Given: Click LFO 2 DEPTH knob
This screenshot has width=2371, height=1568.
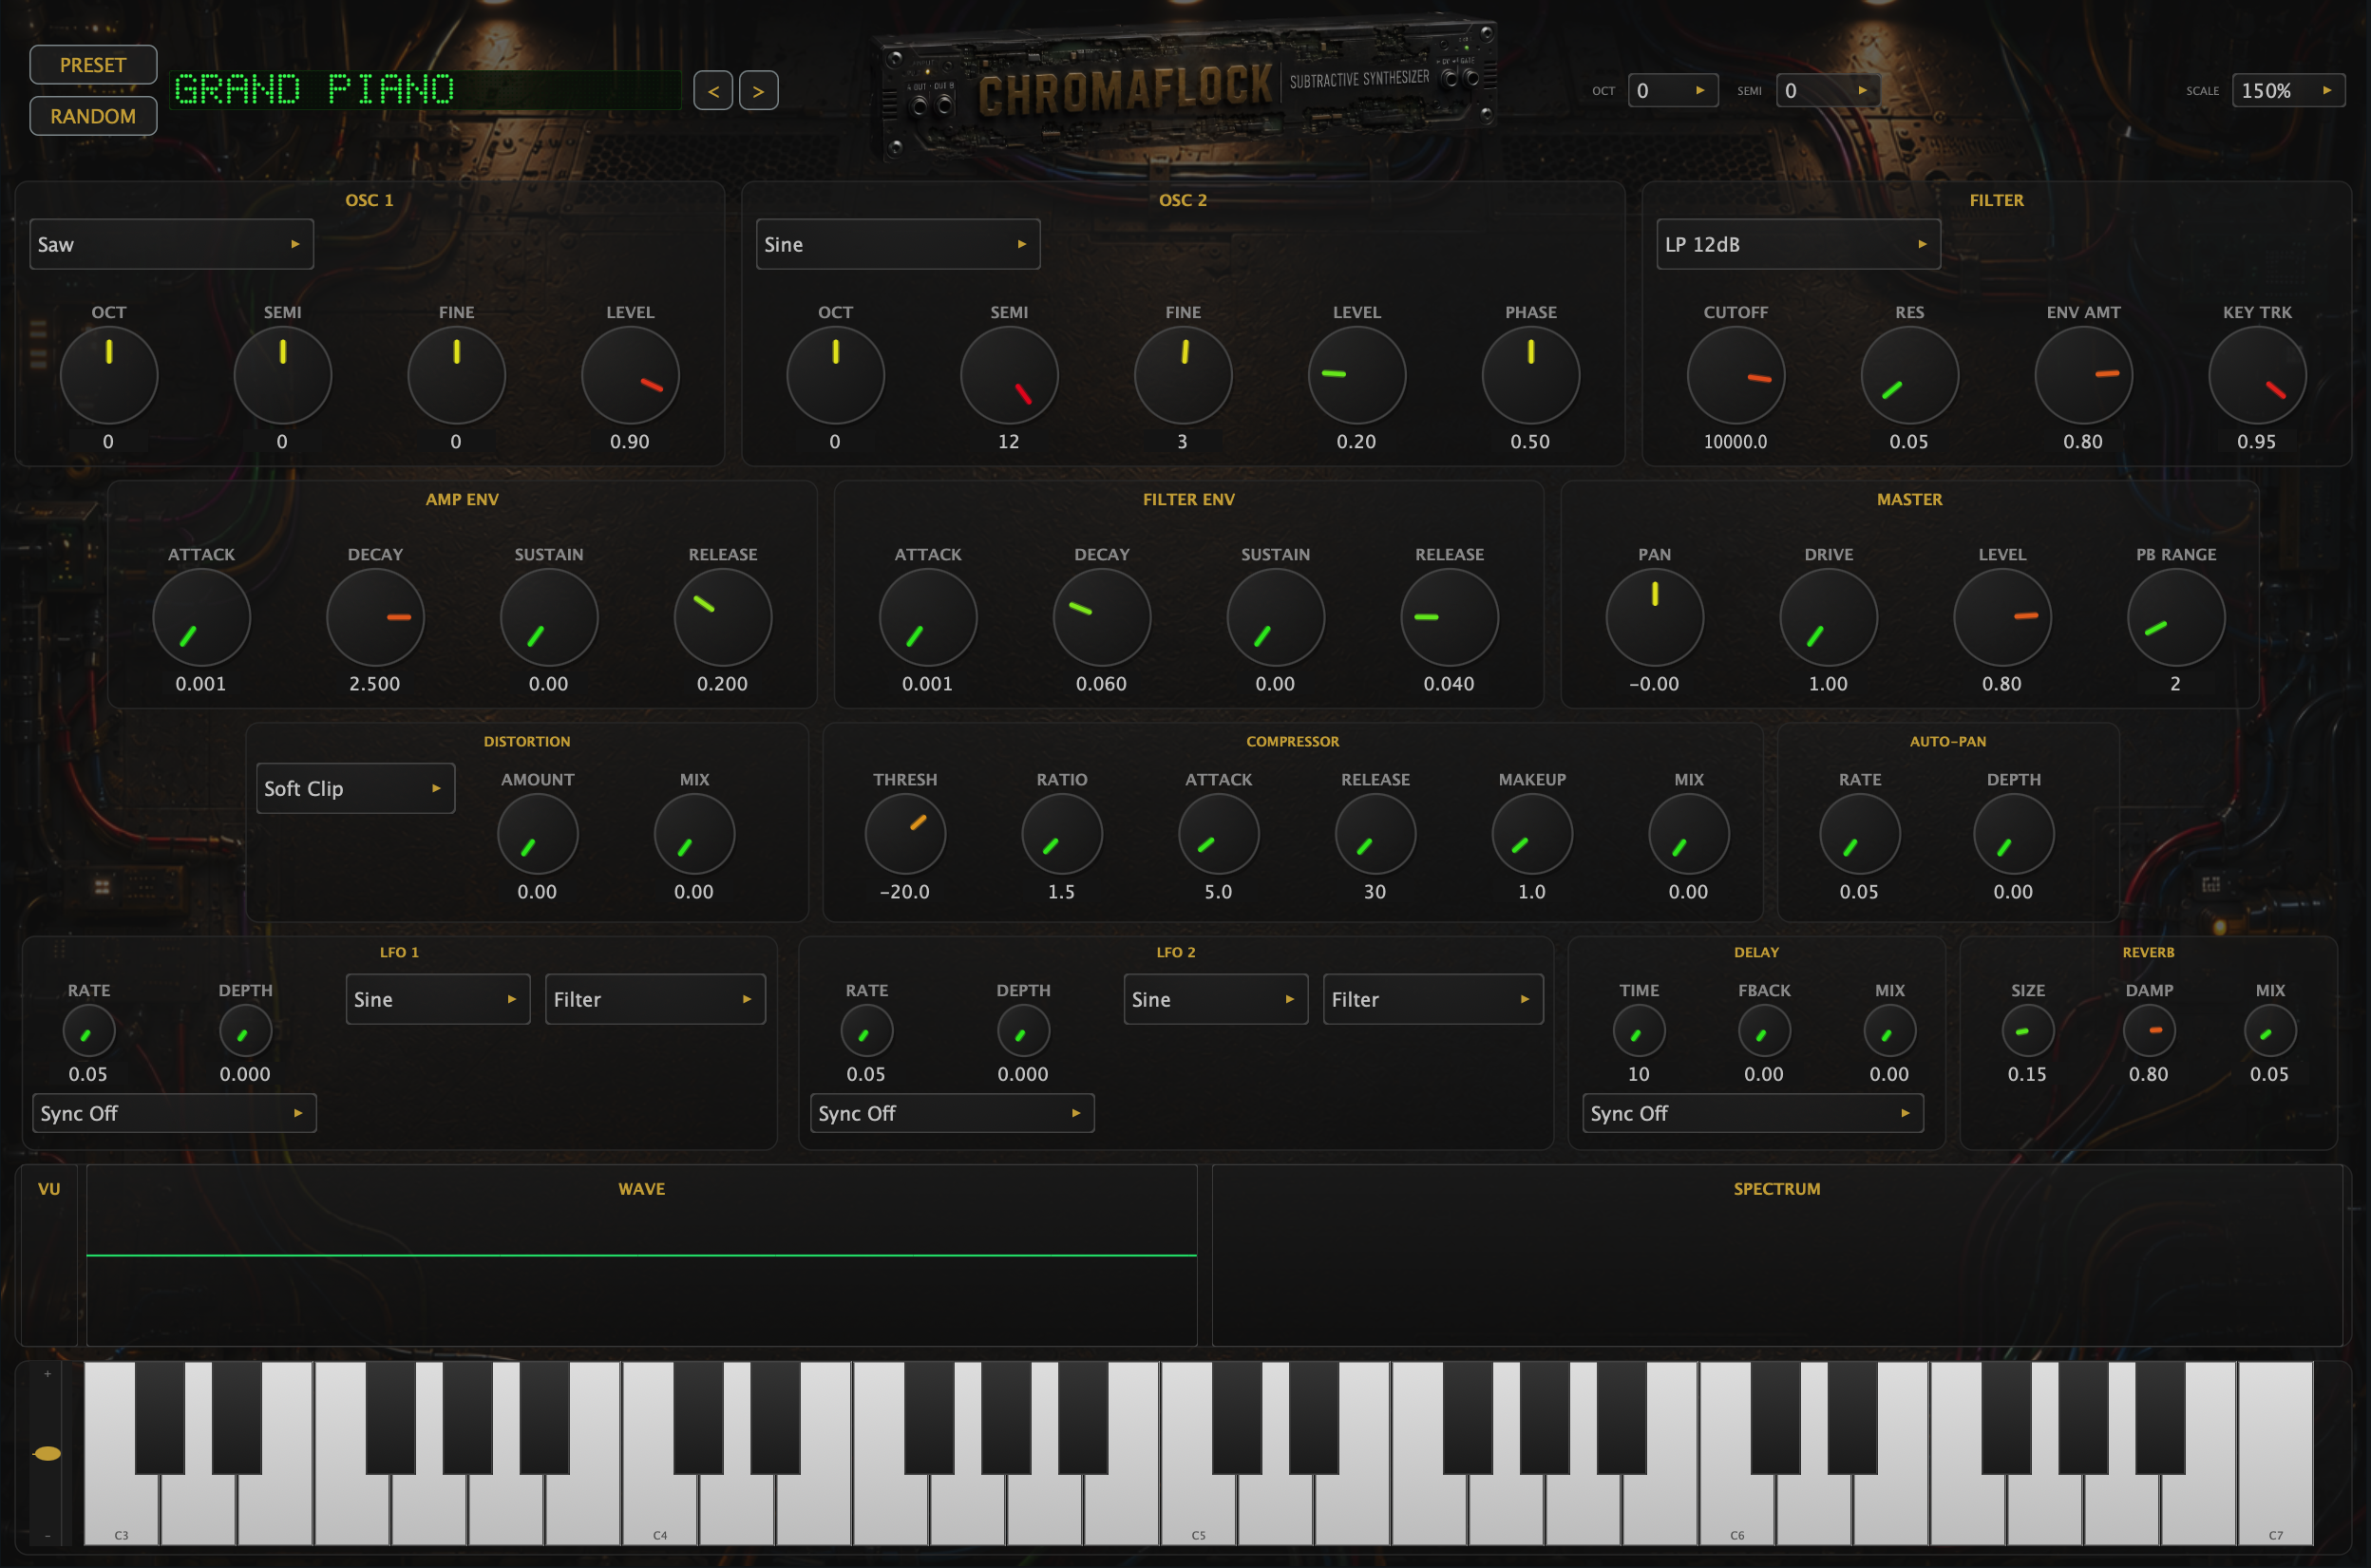Looking at the screenshot, I should [1024, 1031].
